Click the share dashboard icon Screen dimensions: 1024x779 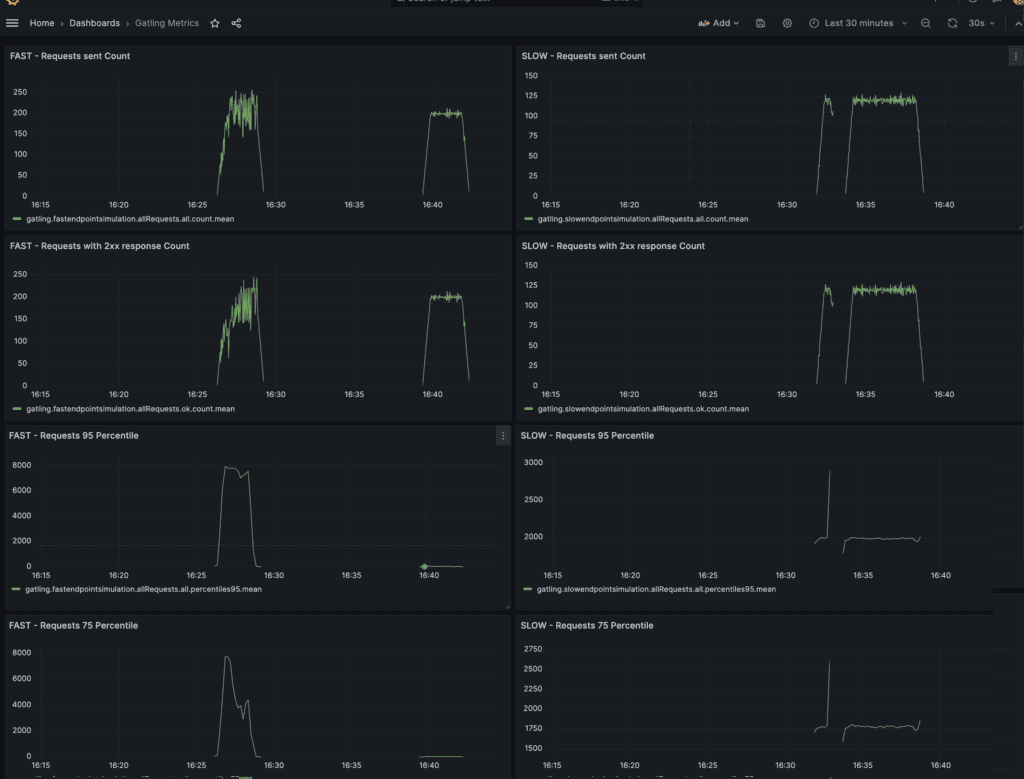point(236,23)
